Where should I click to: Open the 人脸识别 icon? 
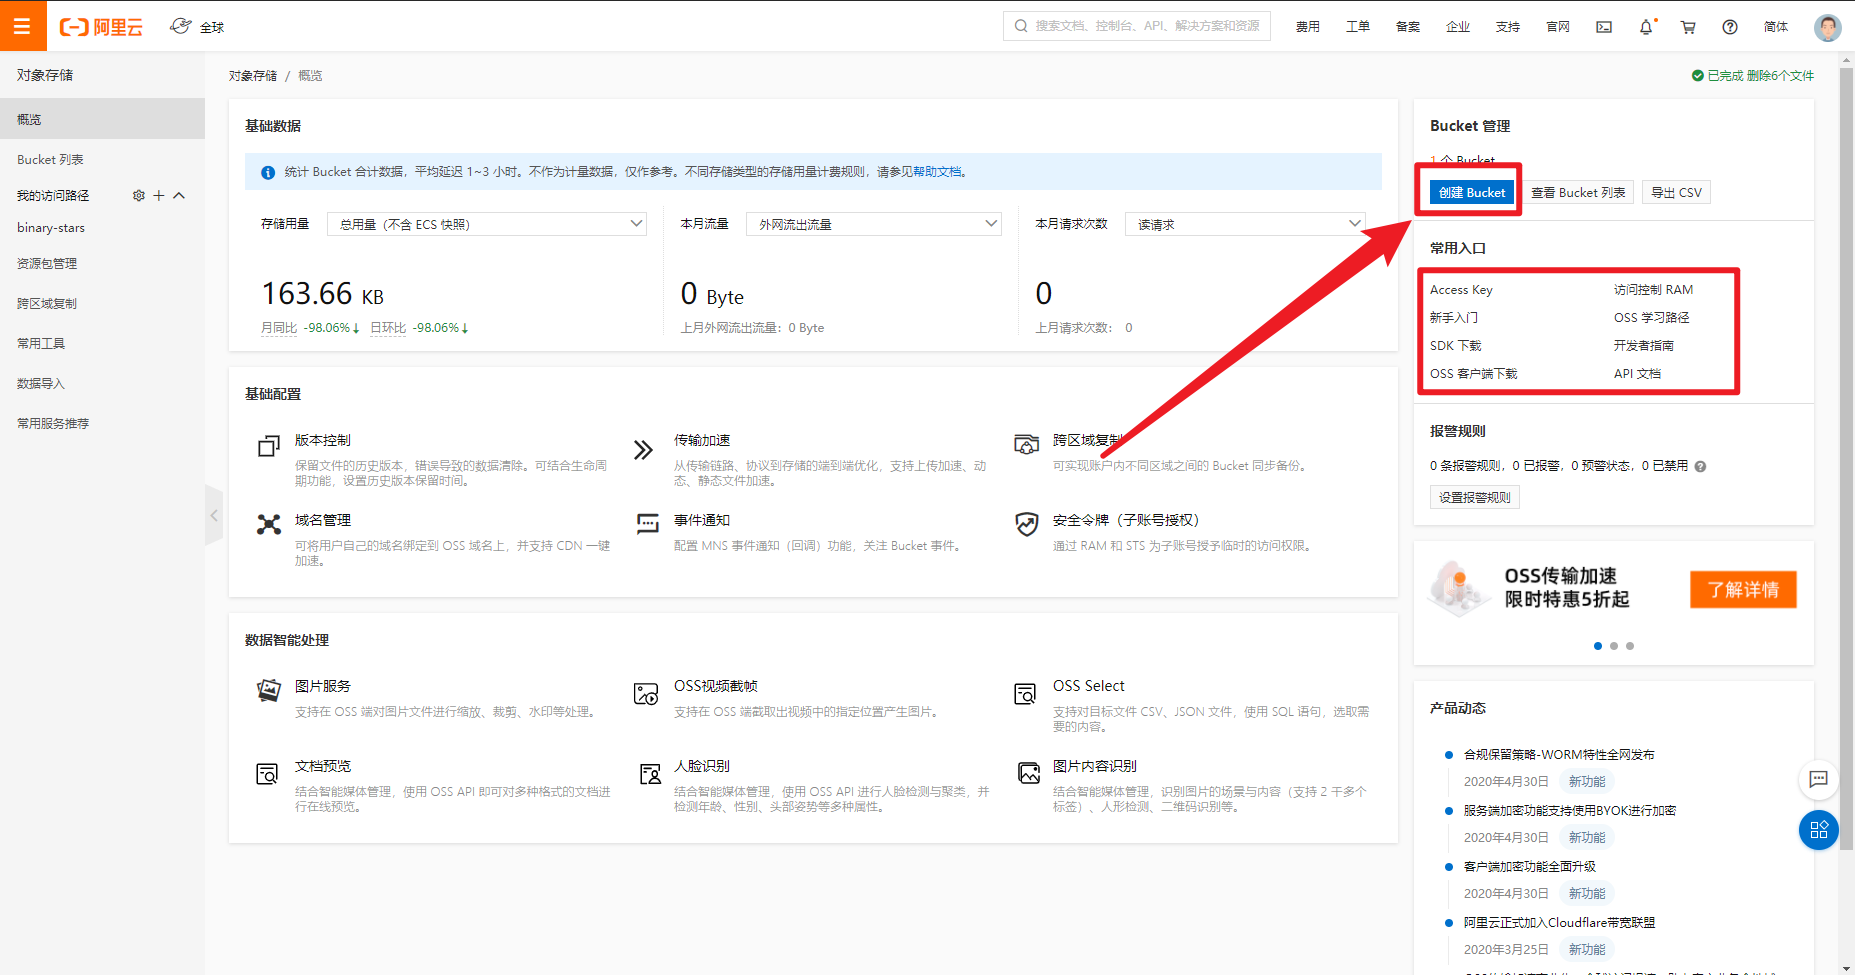650,773
